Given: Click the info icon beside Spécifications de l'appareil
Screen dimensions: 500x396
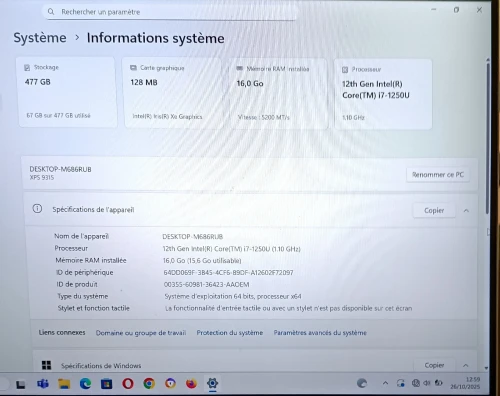Looking at the screenshot, I should click(37, 209).
